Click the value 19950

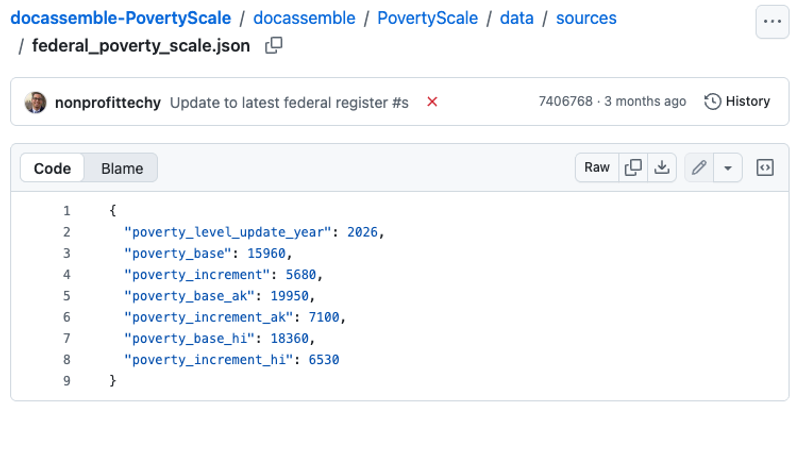click(289, 296)
